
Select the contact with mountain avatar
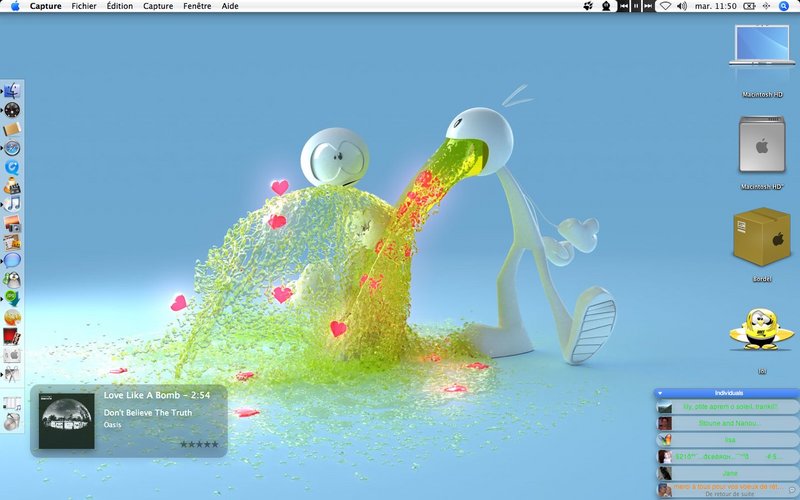click(x=727, y=407)
